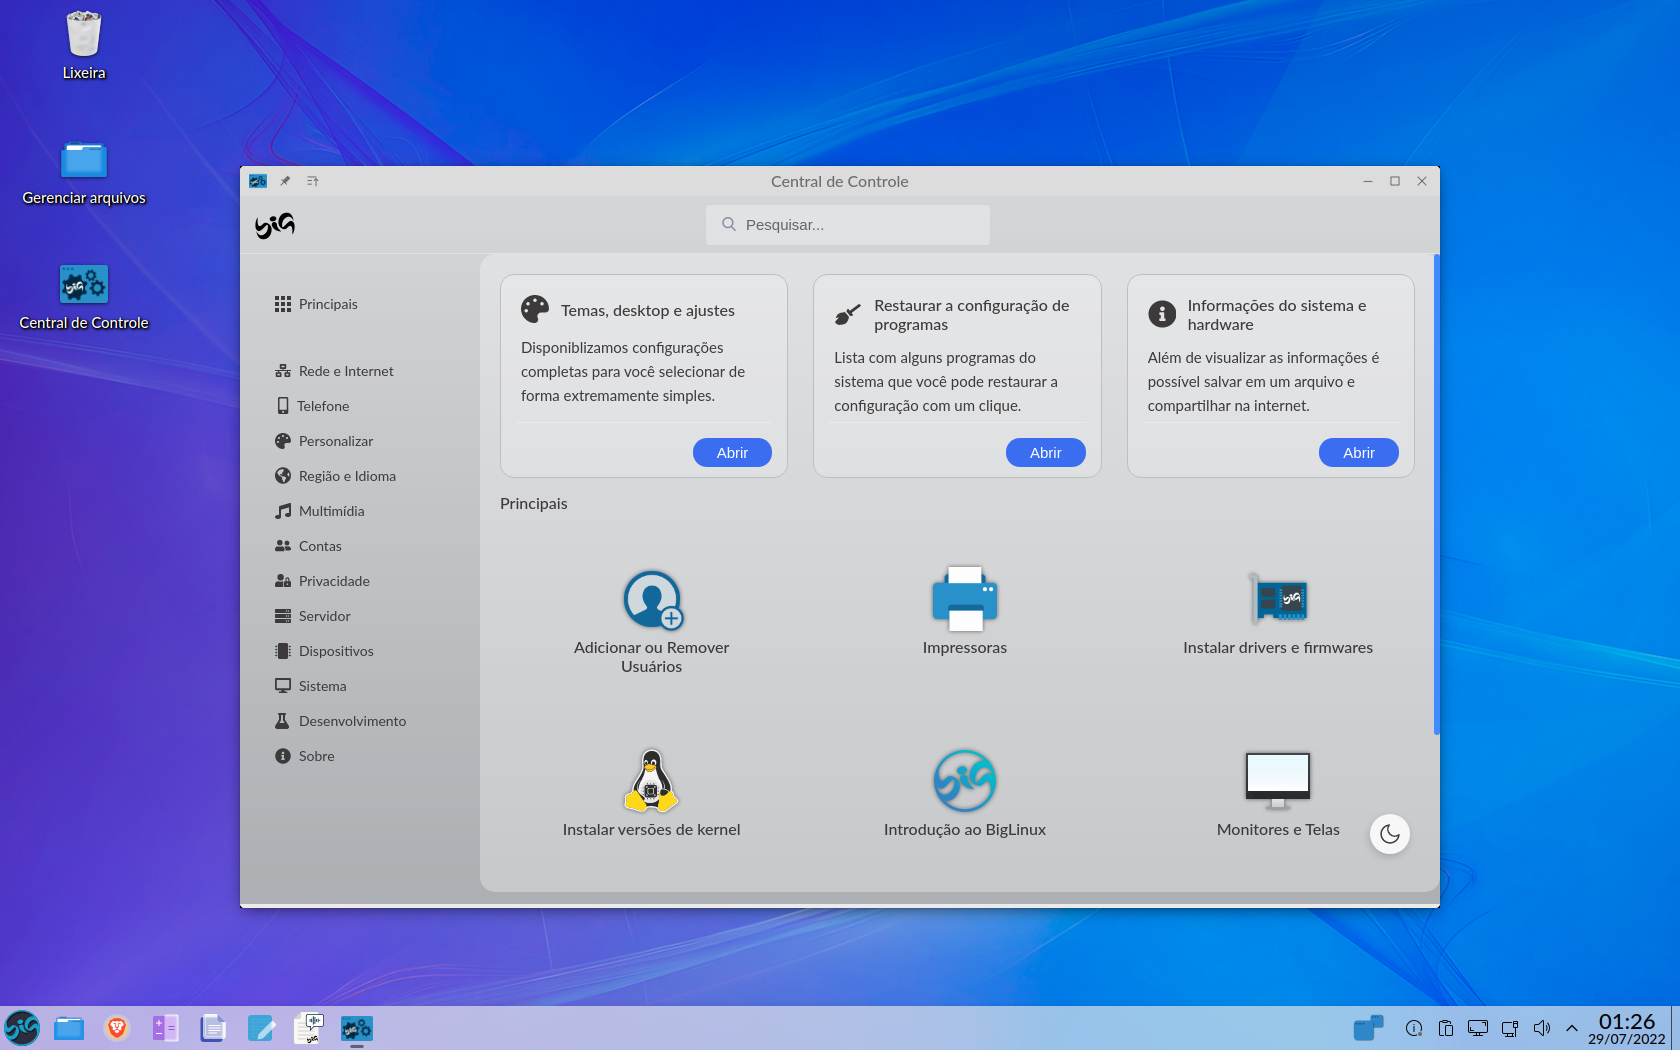The width and height of the screenshot is (1680, 1050).
Task: Expand hidden system tray icons arrow
Action: click(1572, 1028)
